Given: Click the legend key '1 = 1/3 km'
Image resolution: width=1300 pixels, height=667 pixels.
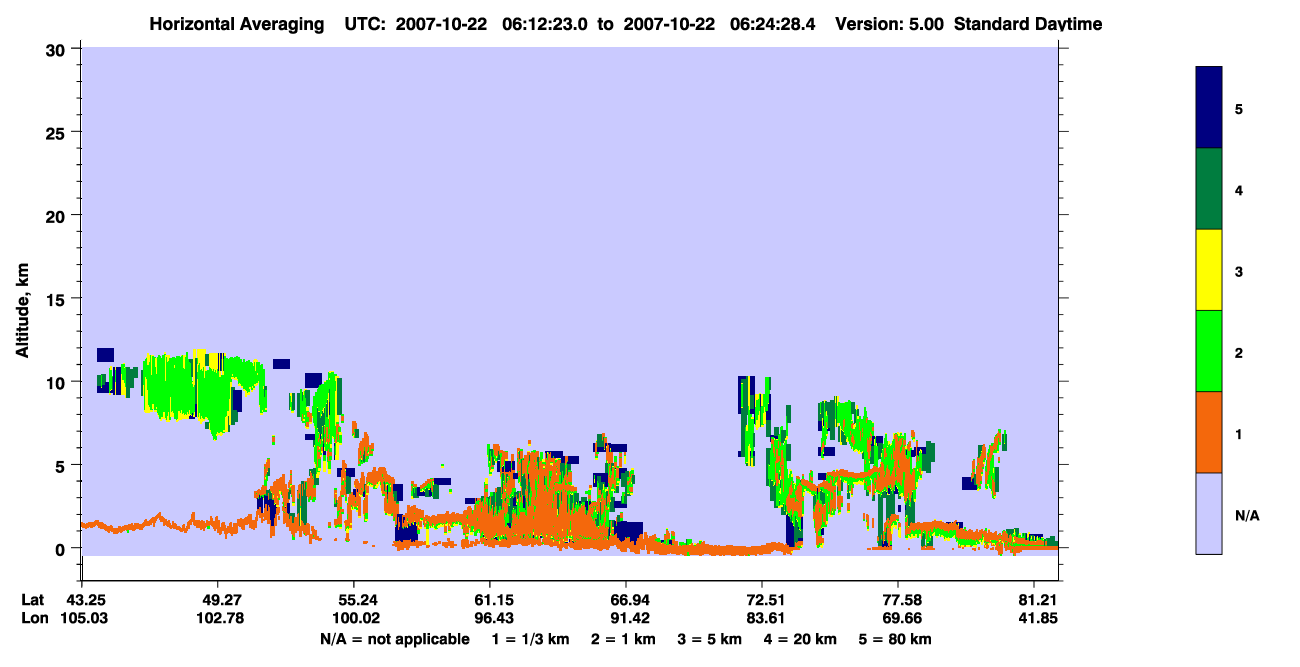Looking at the screenshot, I should click(x=532, y=639).
